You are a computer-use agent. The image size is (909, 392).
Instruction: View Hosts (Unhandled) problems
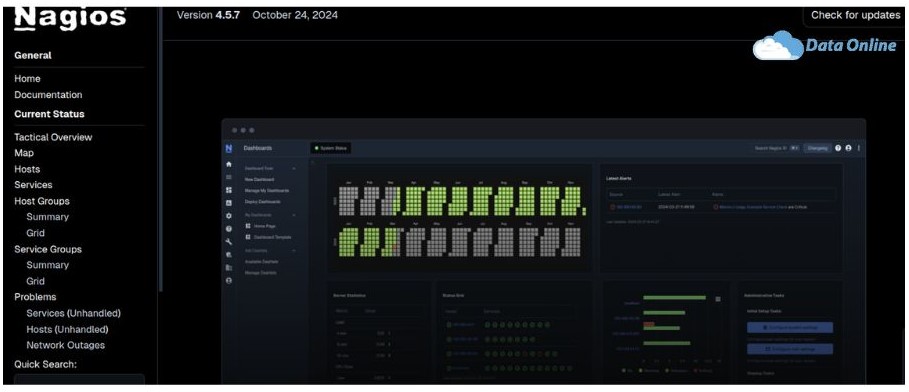coord(67,329)
